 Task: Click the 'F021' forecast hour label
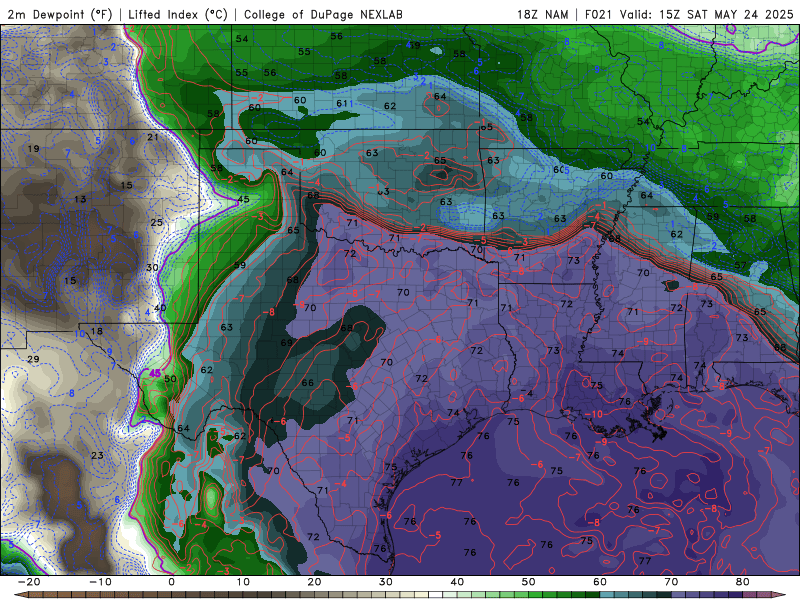pyautogui.click(x=598, y=15)
